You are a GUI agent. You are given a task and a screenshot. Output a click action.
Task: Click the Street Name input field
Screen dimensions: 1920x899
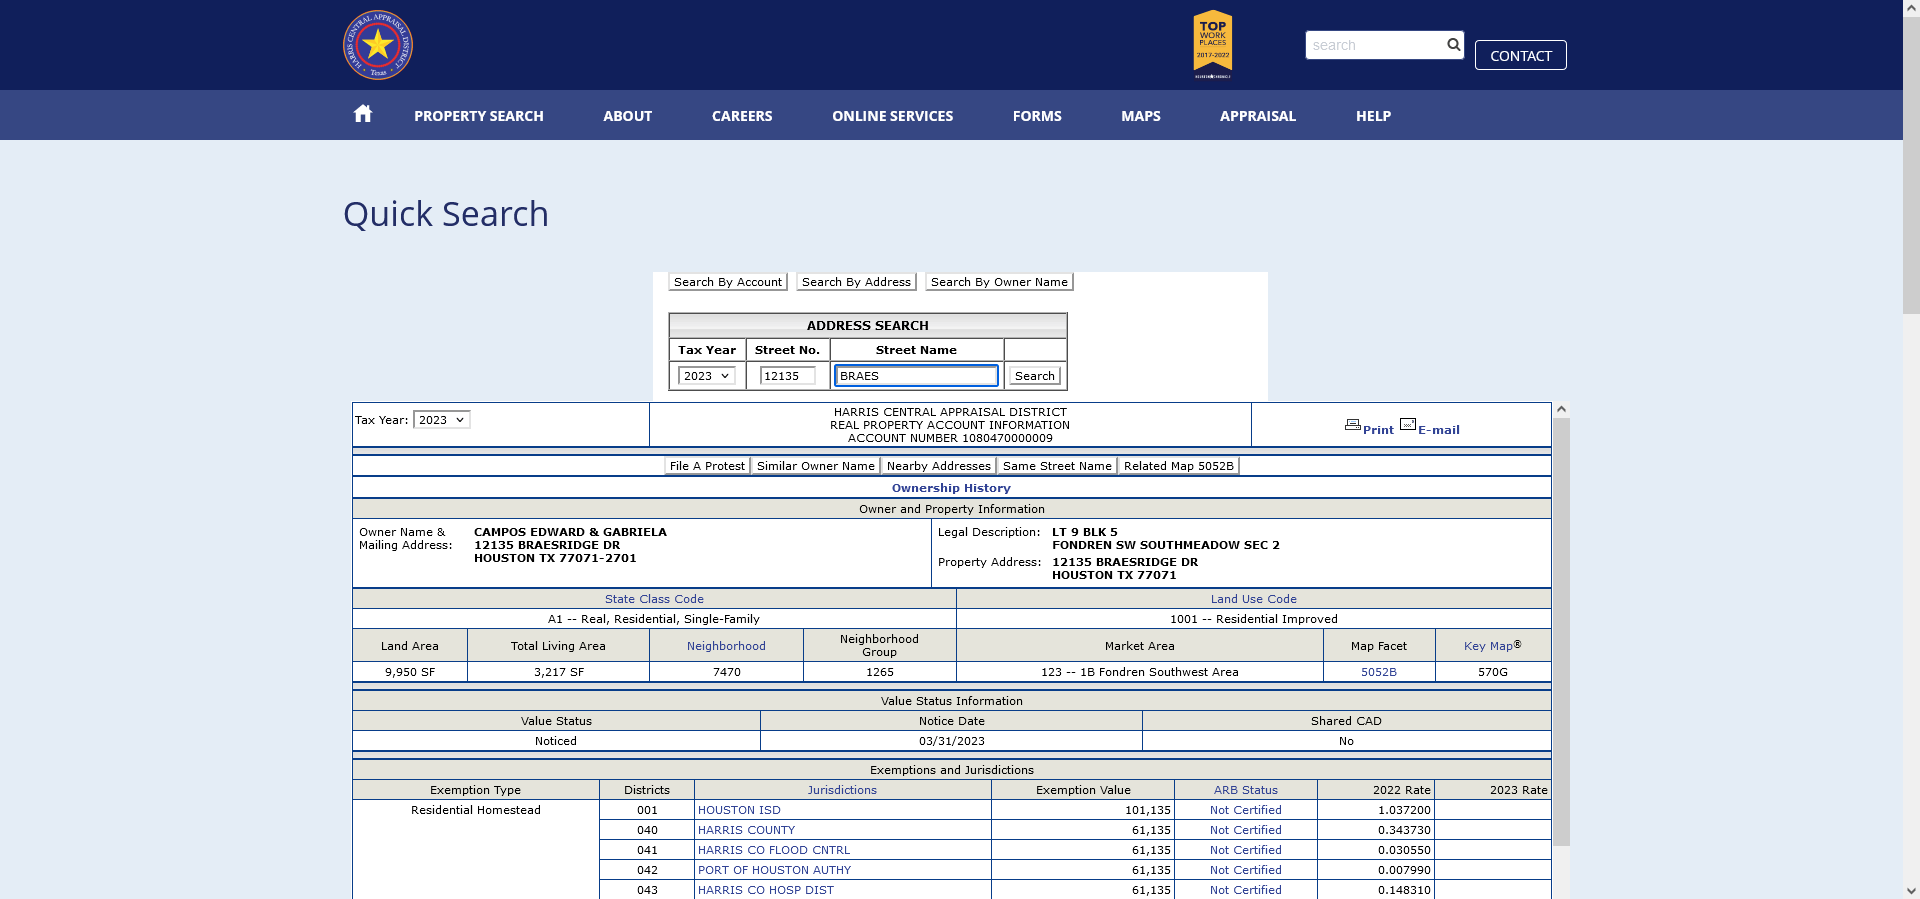click(916, 376)
